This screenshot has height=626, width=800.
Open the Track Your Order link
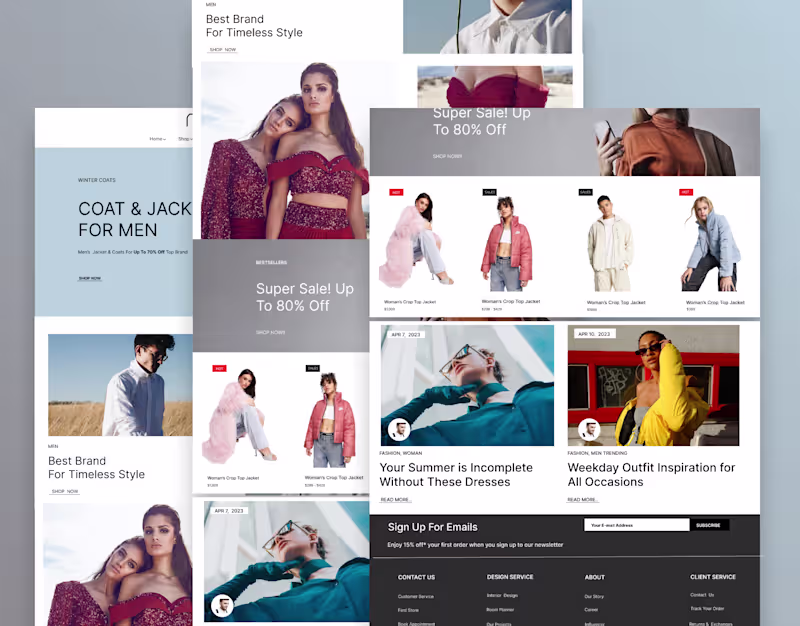tap(706, 610)
